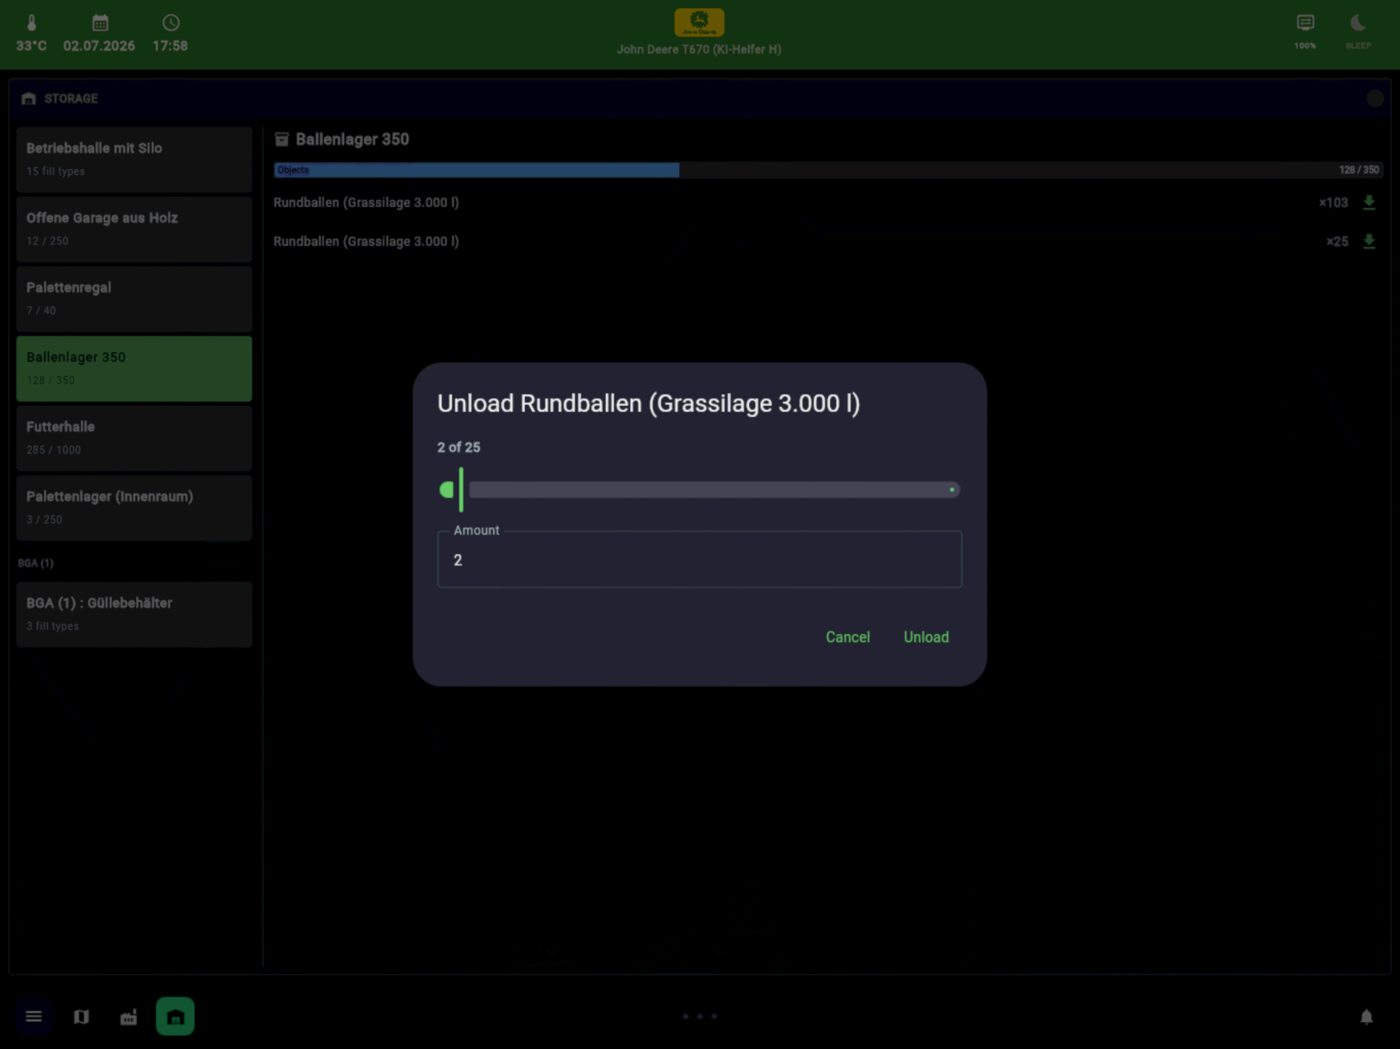Click the '02.07.2026' date text
This screenshot has width=1400, height=1049.
pyautogui.click(x=99, y=46)
